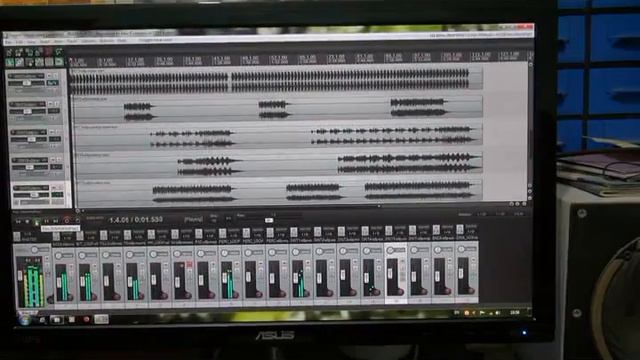Pause playback in transport bar
Screen dimensions: 640x360
click(x=46, y=222)
